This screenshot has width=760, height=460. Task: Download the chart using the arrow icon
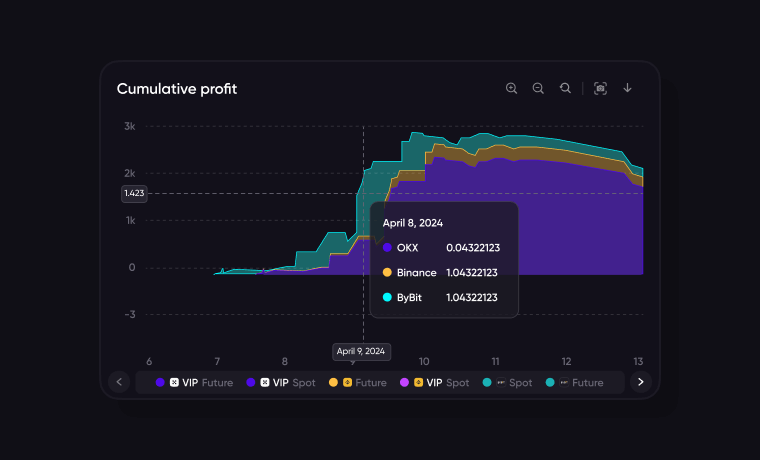point(628,88)
